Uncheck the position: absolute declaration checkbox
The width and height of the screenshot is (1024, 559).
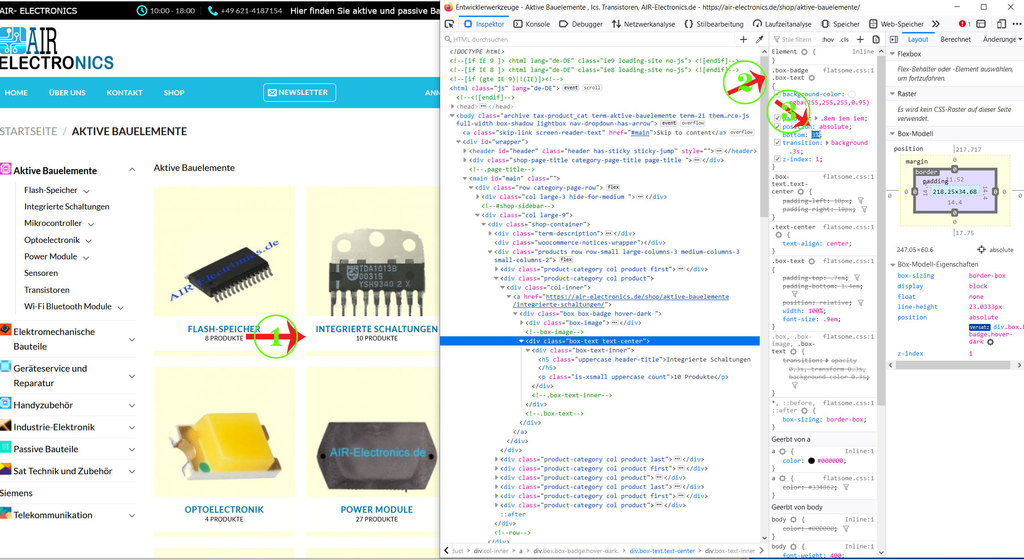[x=777, y=127]
